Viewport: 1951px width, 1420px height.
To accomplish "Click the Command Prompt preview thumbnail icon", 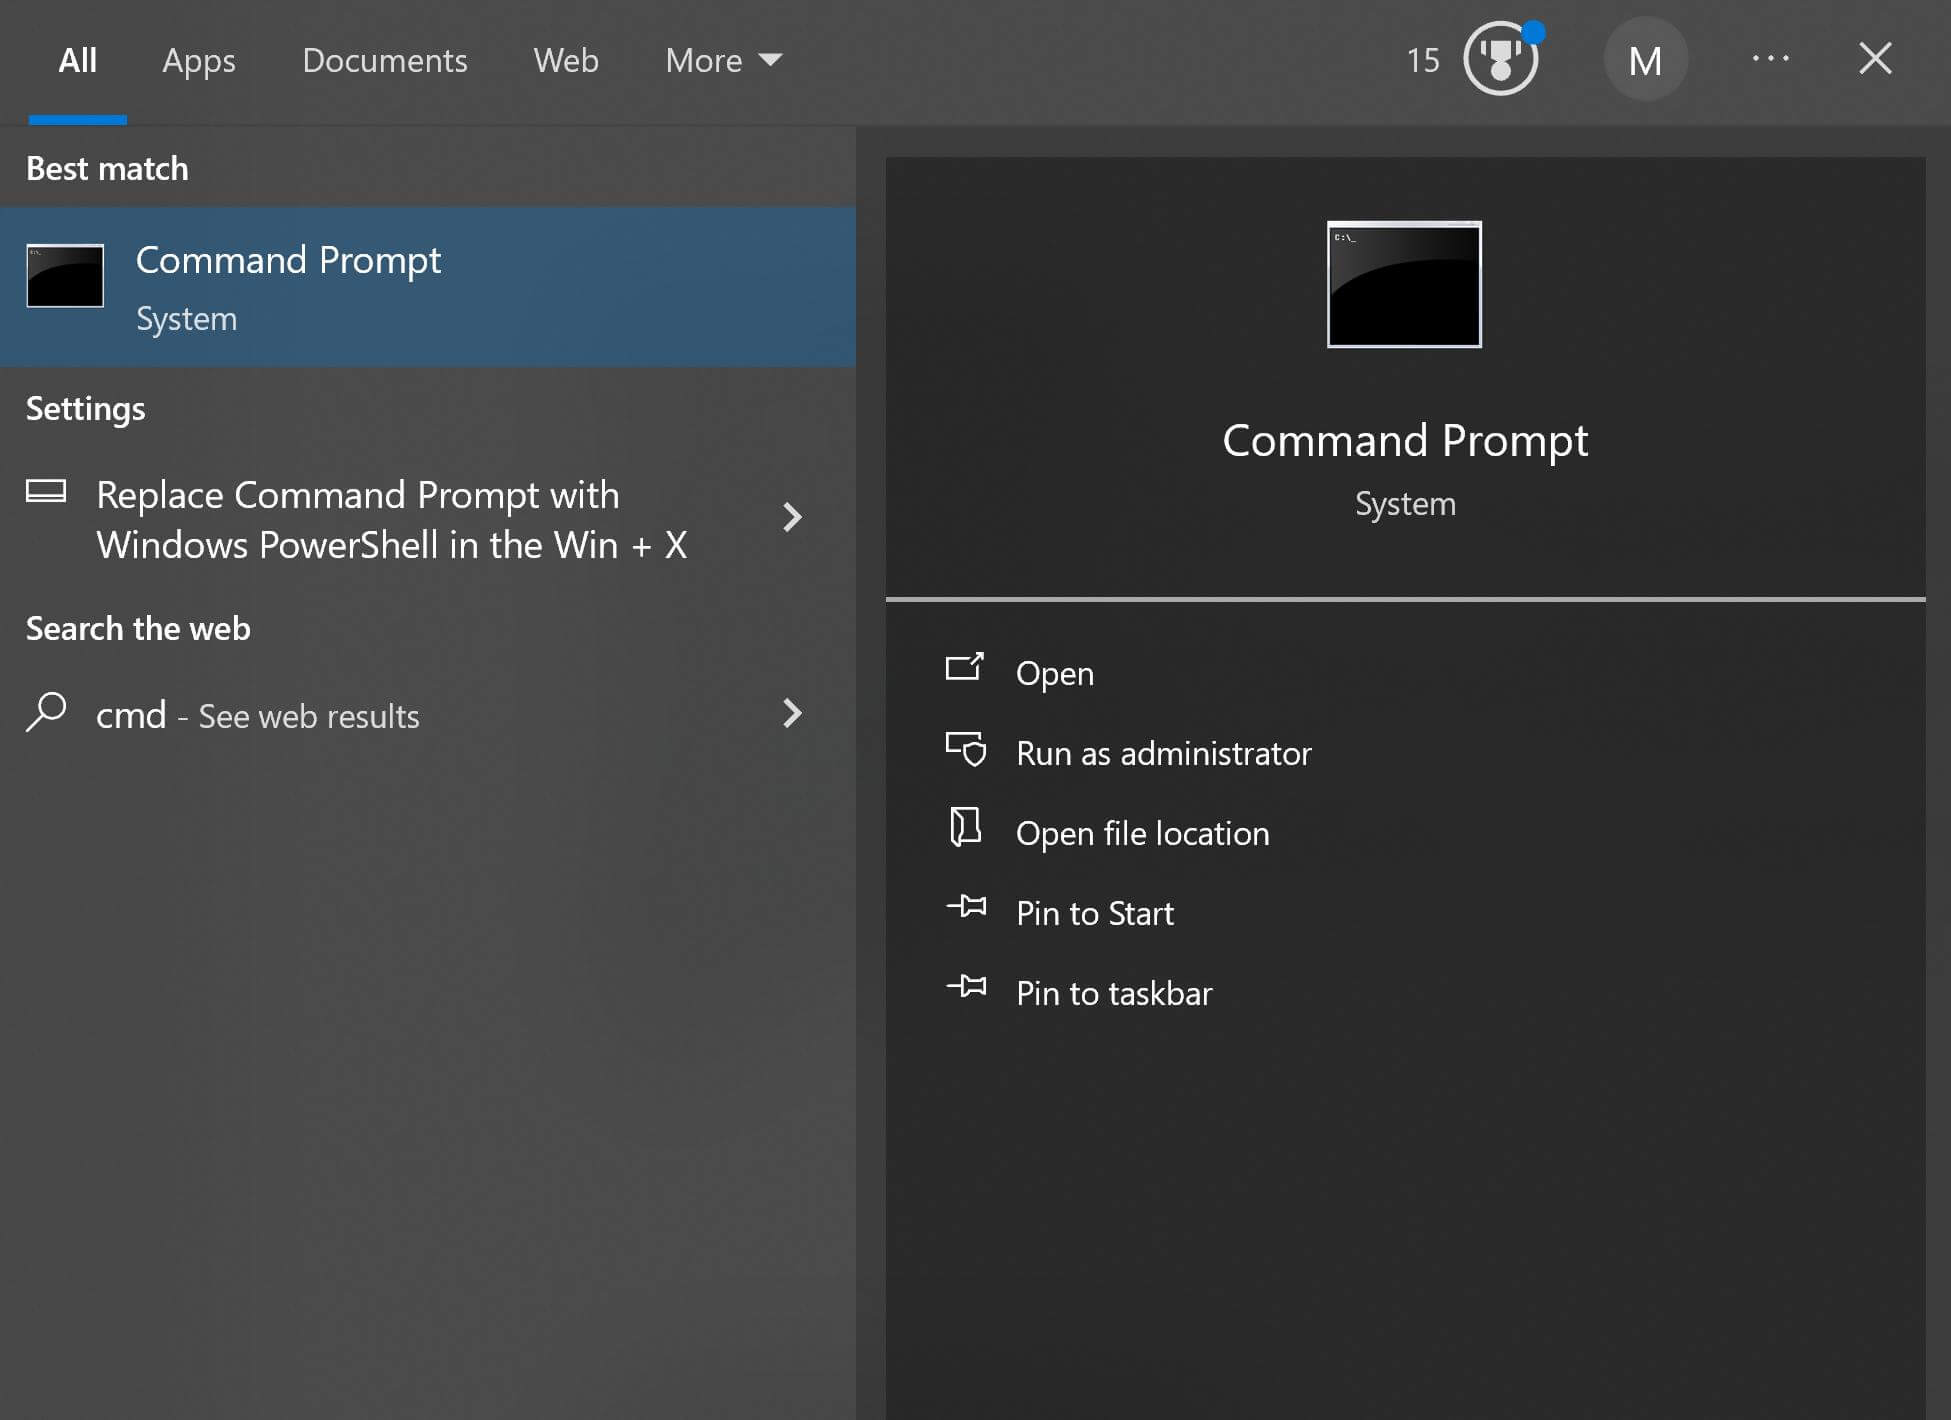I will tap(1404, 284).
